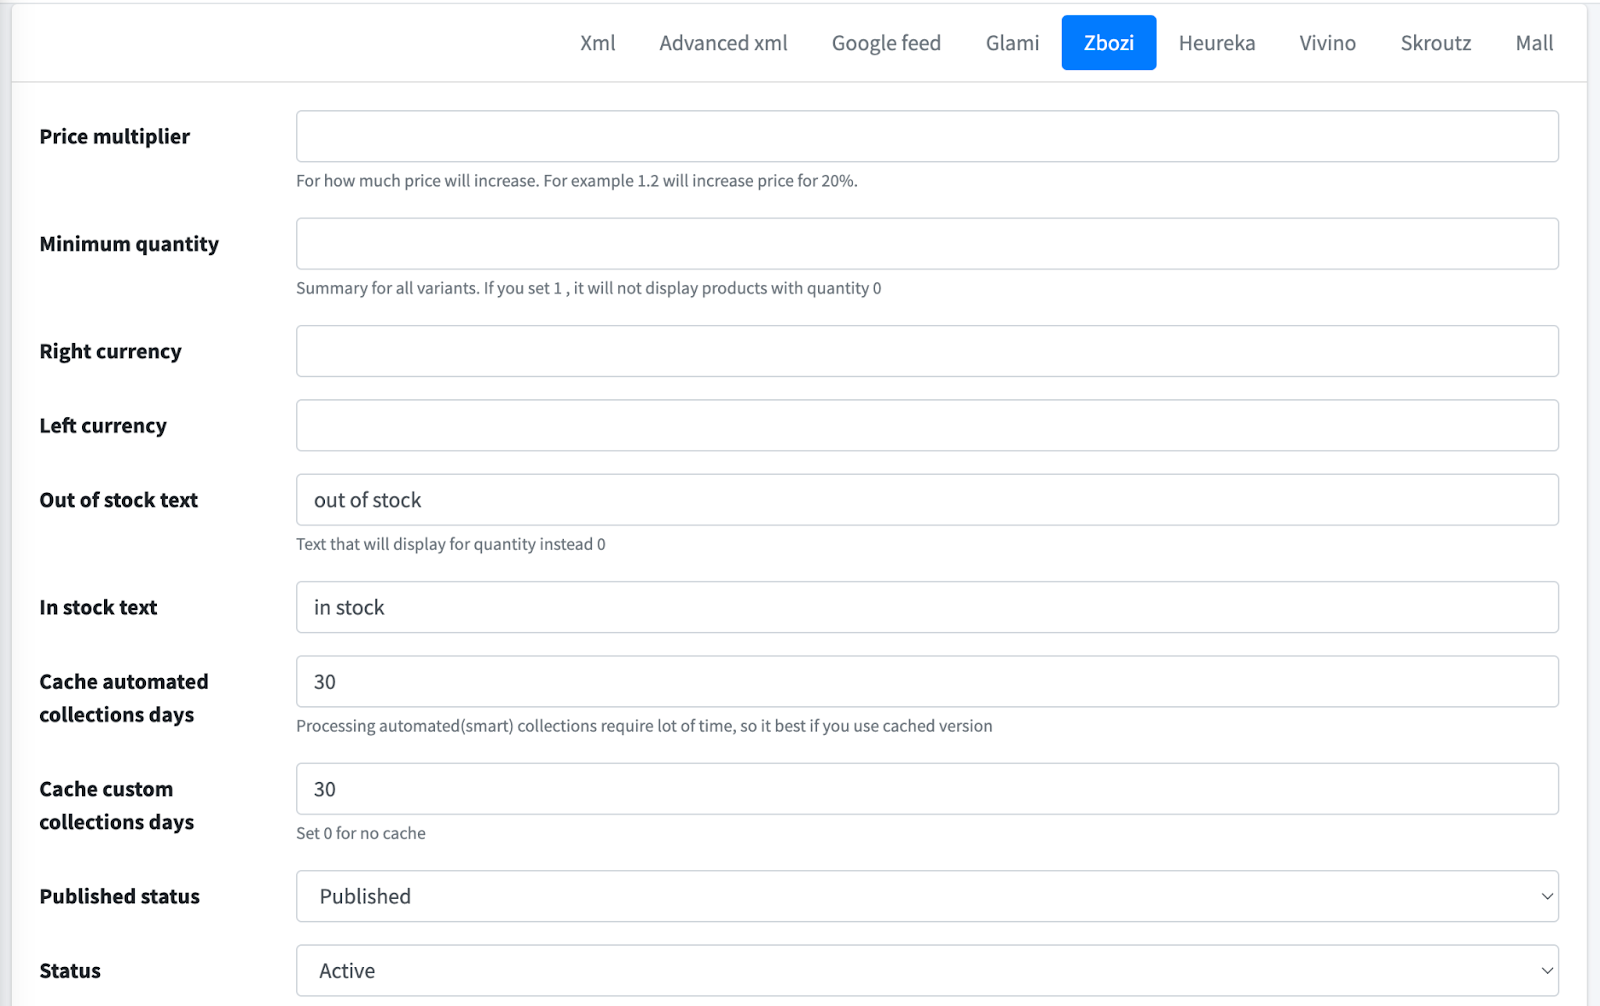This screenshot has width=1600, height=1006.
Task: Click the Out of stock text label
Action: 119,500
